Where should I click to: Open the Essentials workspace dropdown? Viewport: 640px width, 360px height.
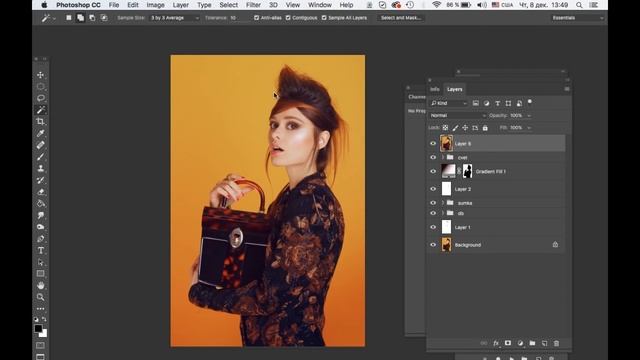coord(577,18)
